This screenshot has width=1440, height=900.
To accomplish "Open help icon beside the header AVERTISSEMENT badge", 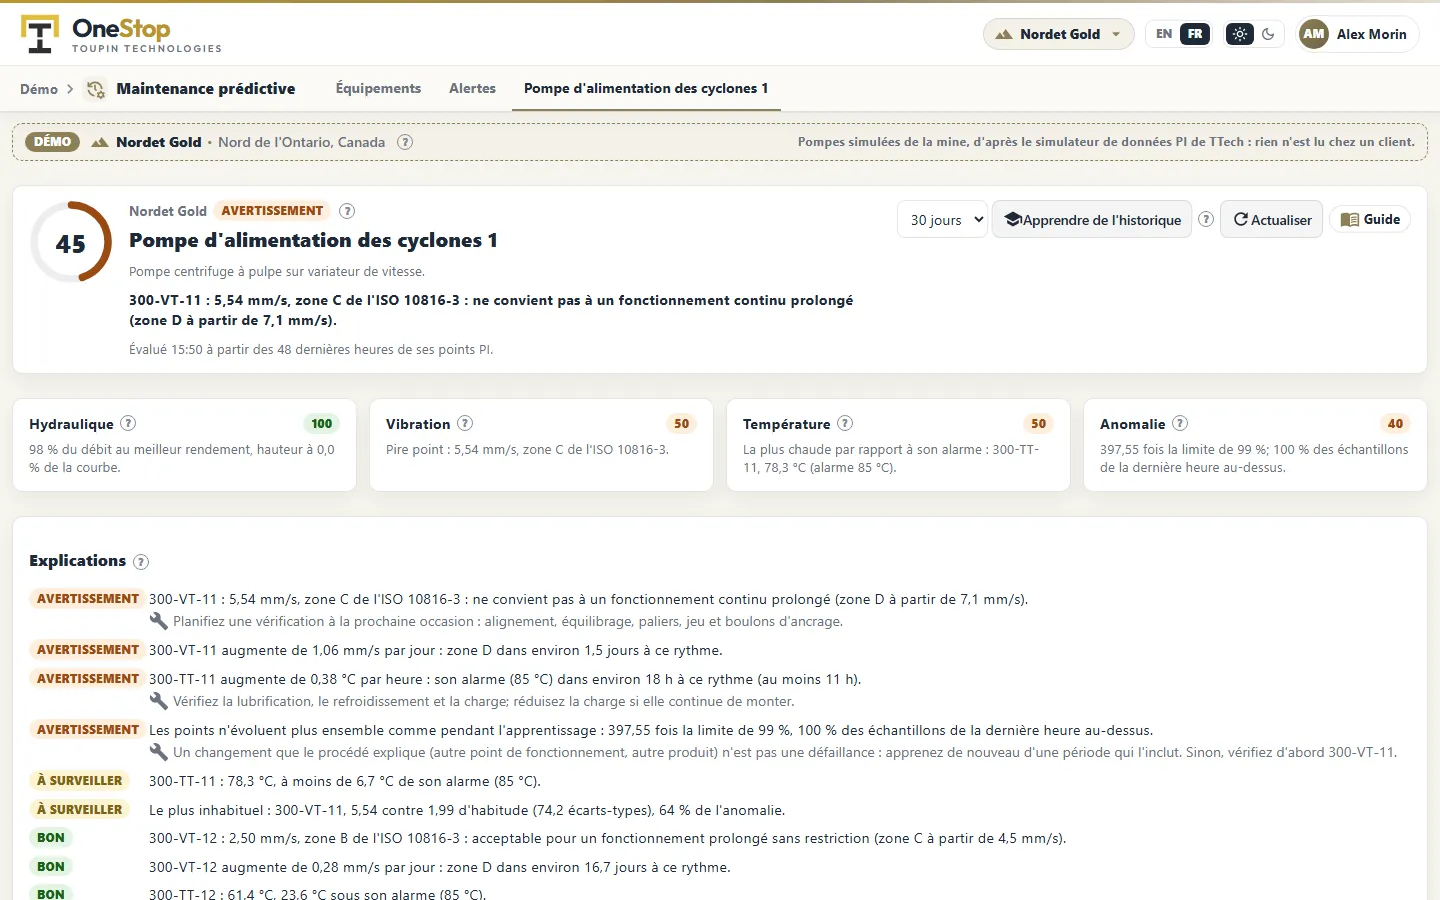I will 347,211.
